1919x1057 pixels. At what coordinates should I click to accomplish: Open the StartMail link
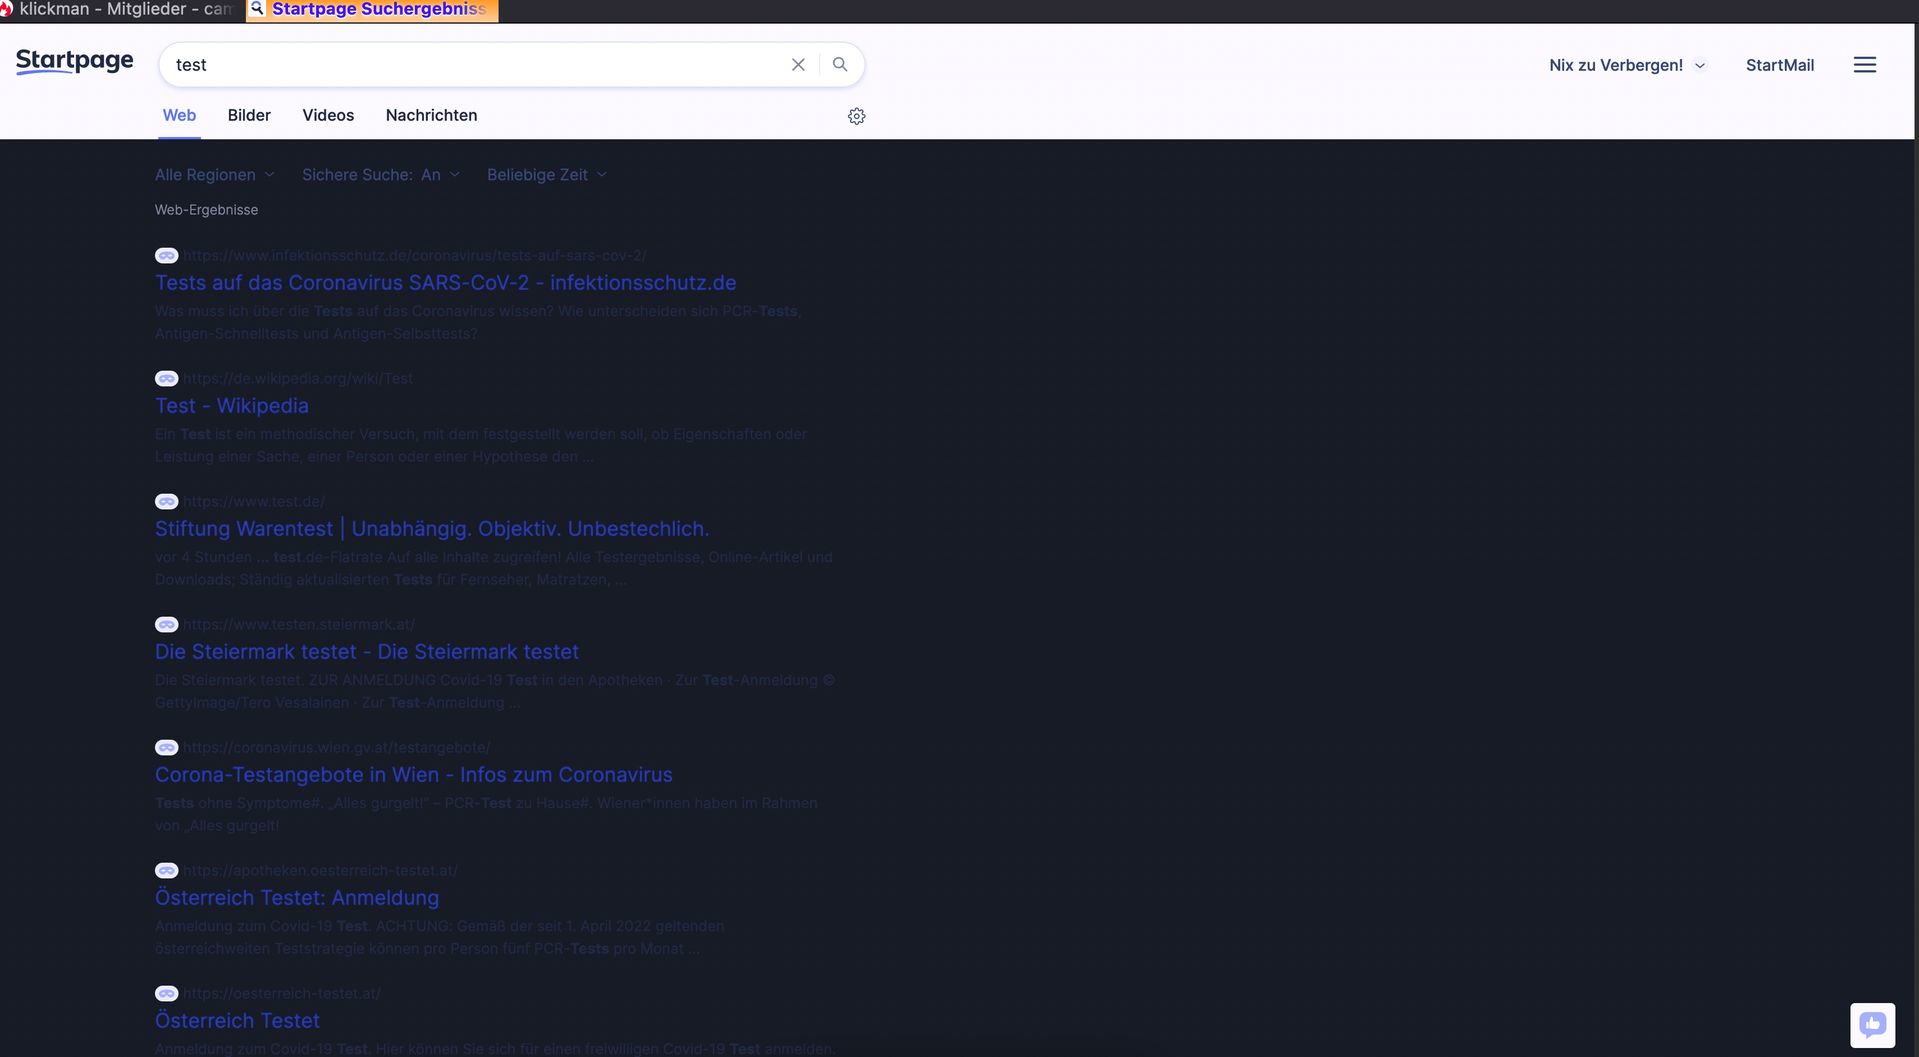1780,65
